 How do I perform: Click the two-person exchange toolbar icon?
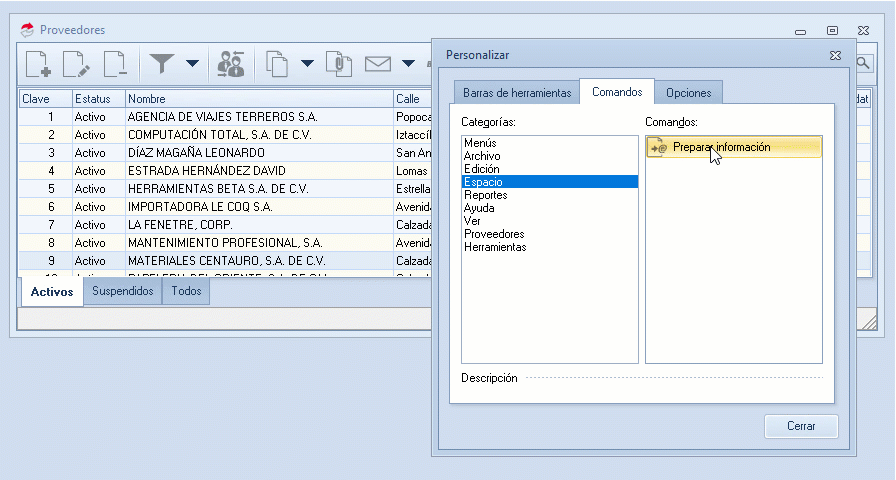click(232, 65)
